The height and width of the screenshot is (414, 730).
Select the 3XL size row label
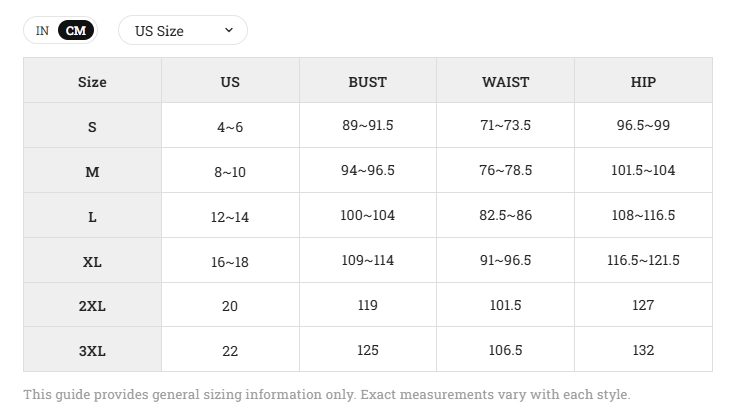tap(92, 350)
